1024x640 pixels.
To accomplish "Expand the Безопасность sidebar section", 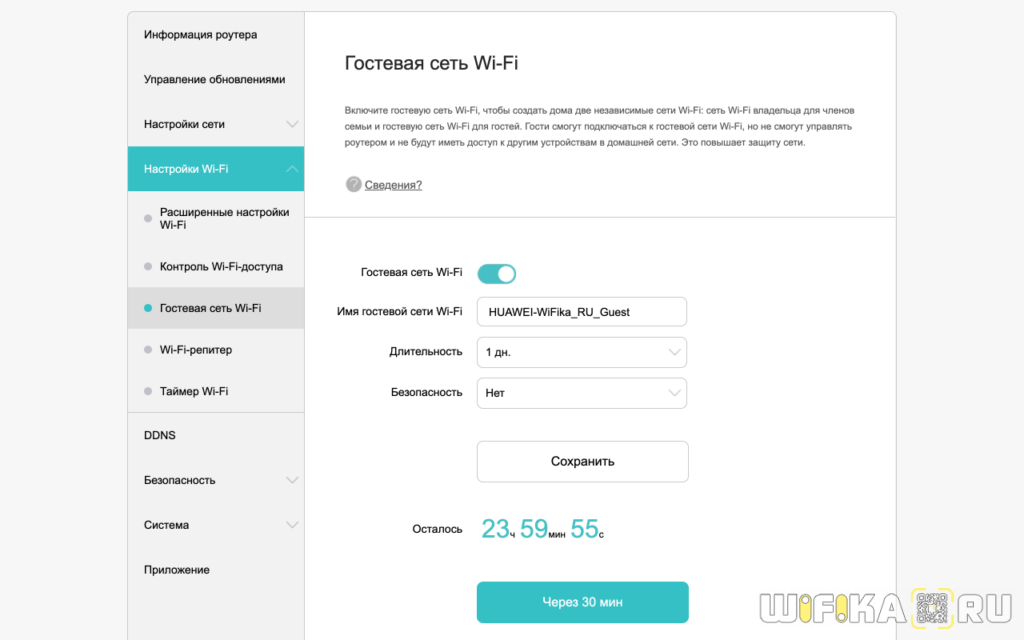I will click(x=292, y=480).
